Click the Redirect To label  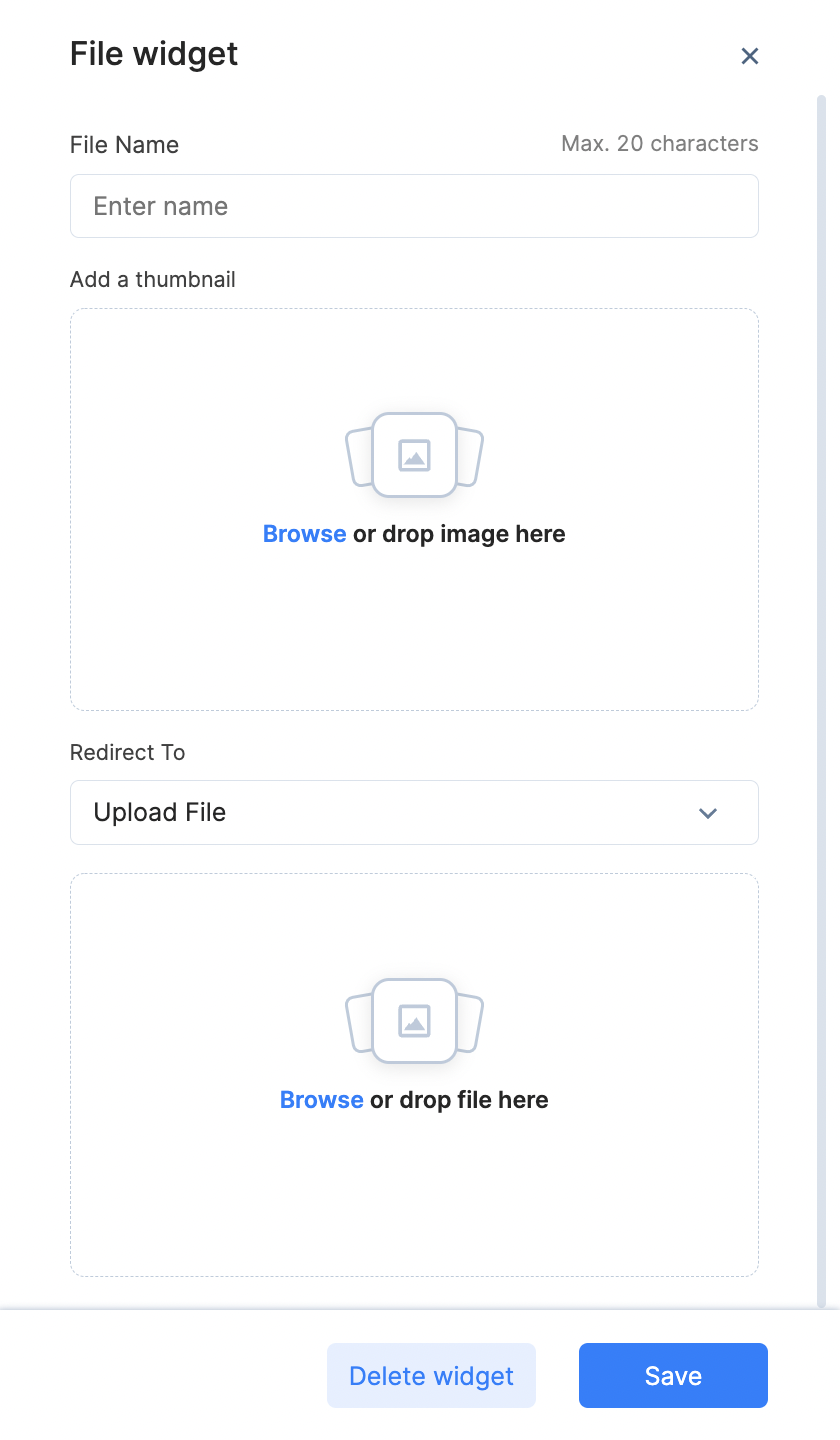(x=127, y=752)
